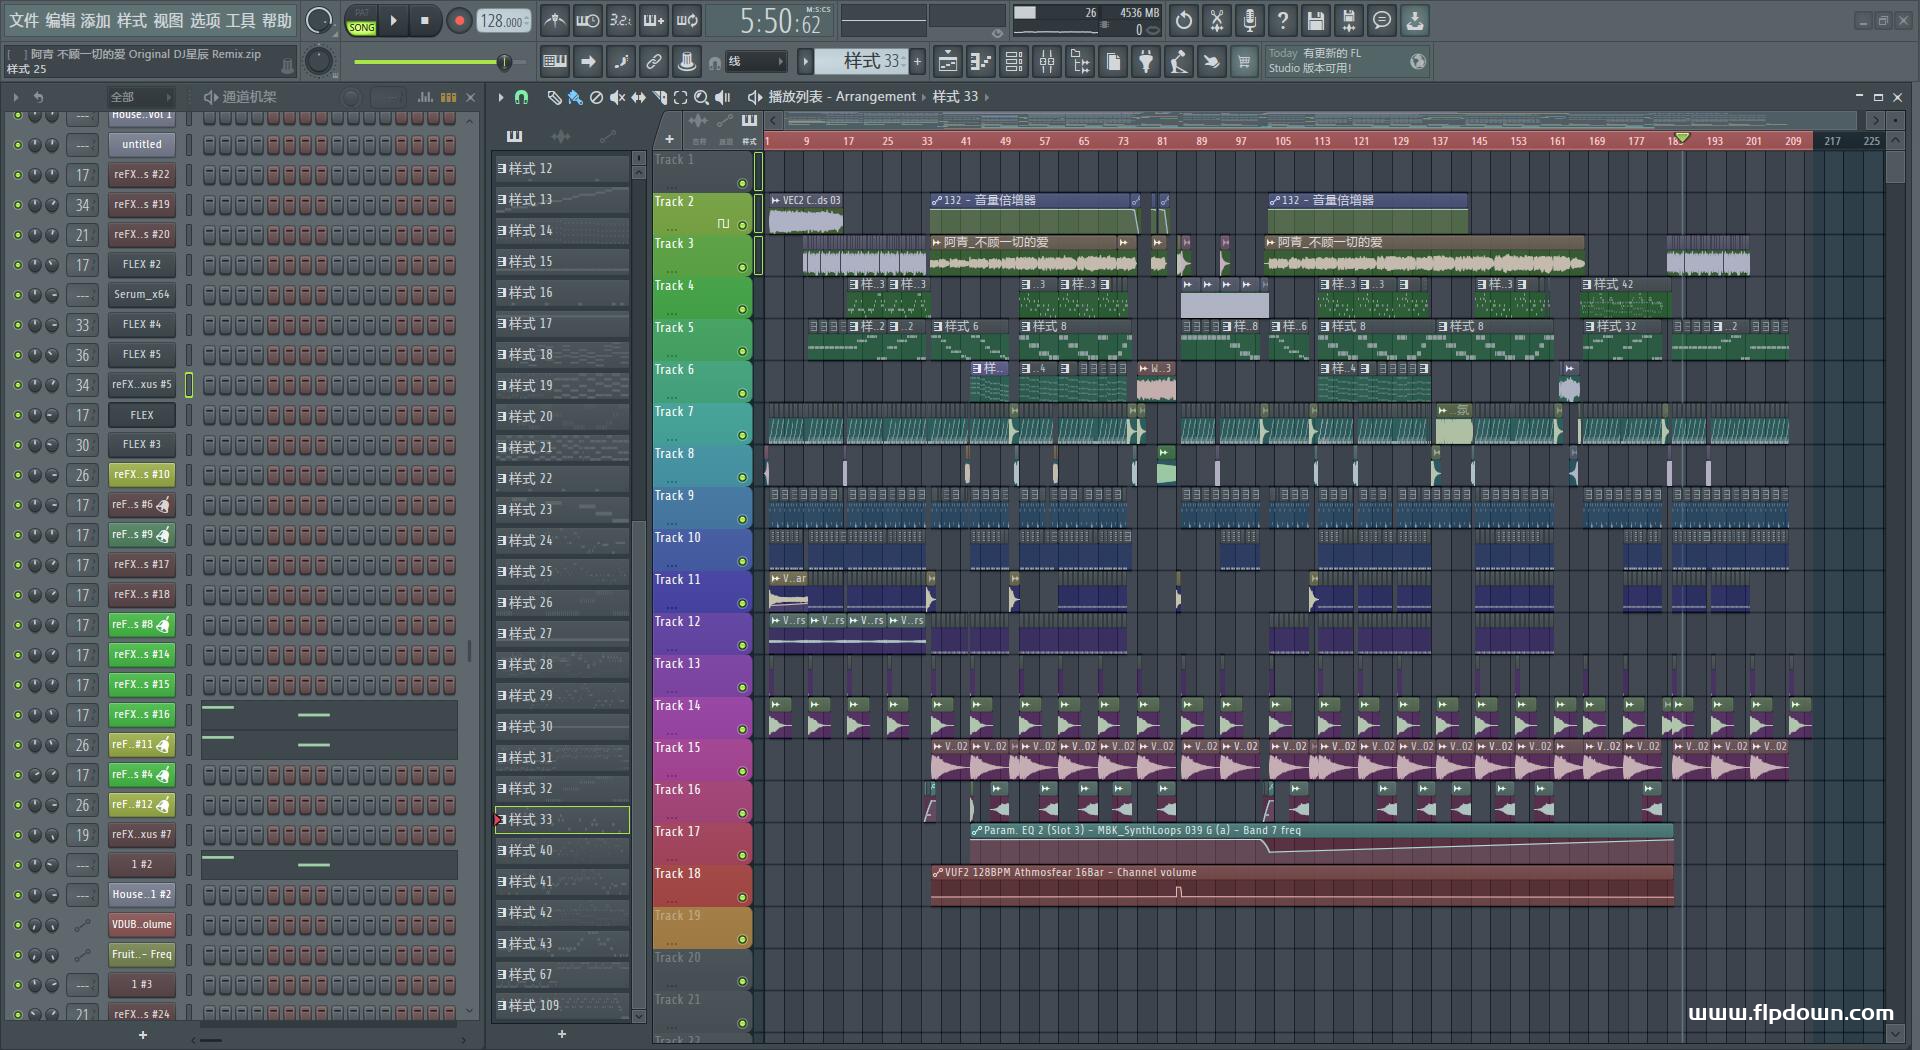Viewport: 1920px width, 1050px height.
Task: Start playback with the play button
Action: 394,20
